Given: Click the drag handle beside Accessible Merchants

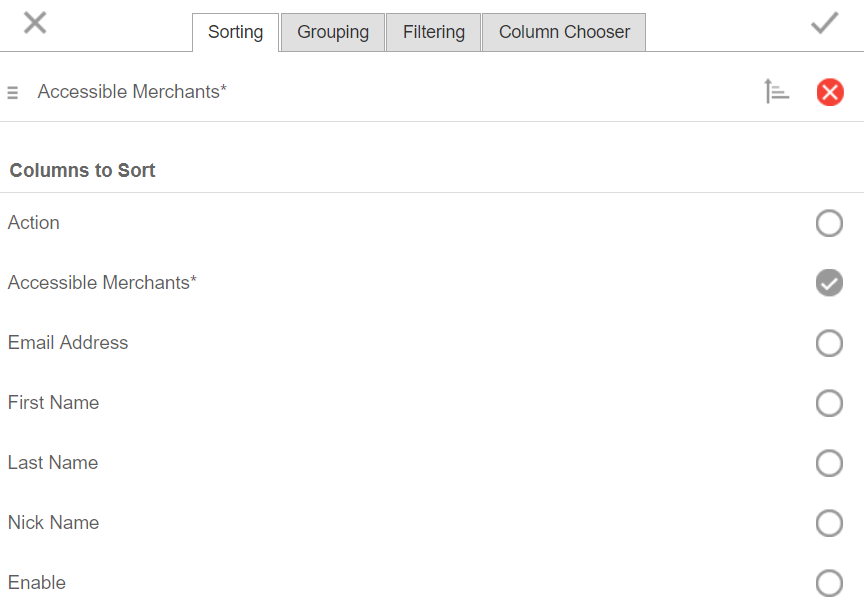Looking at the screenshot, I should pos(13,93).
